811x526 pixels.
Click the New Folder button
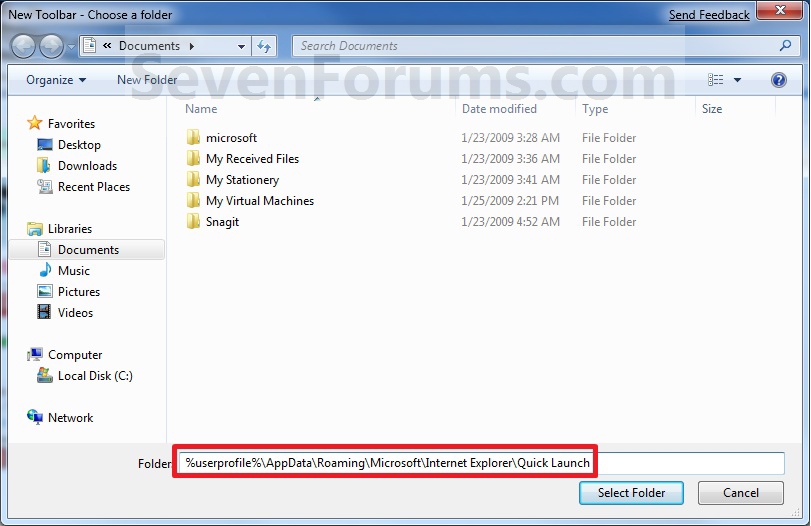click(147, 80)
